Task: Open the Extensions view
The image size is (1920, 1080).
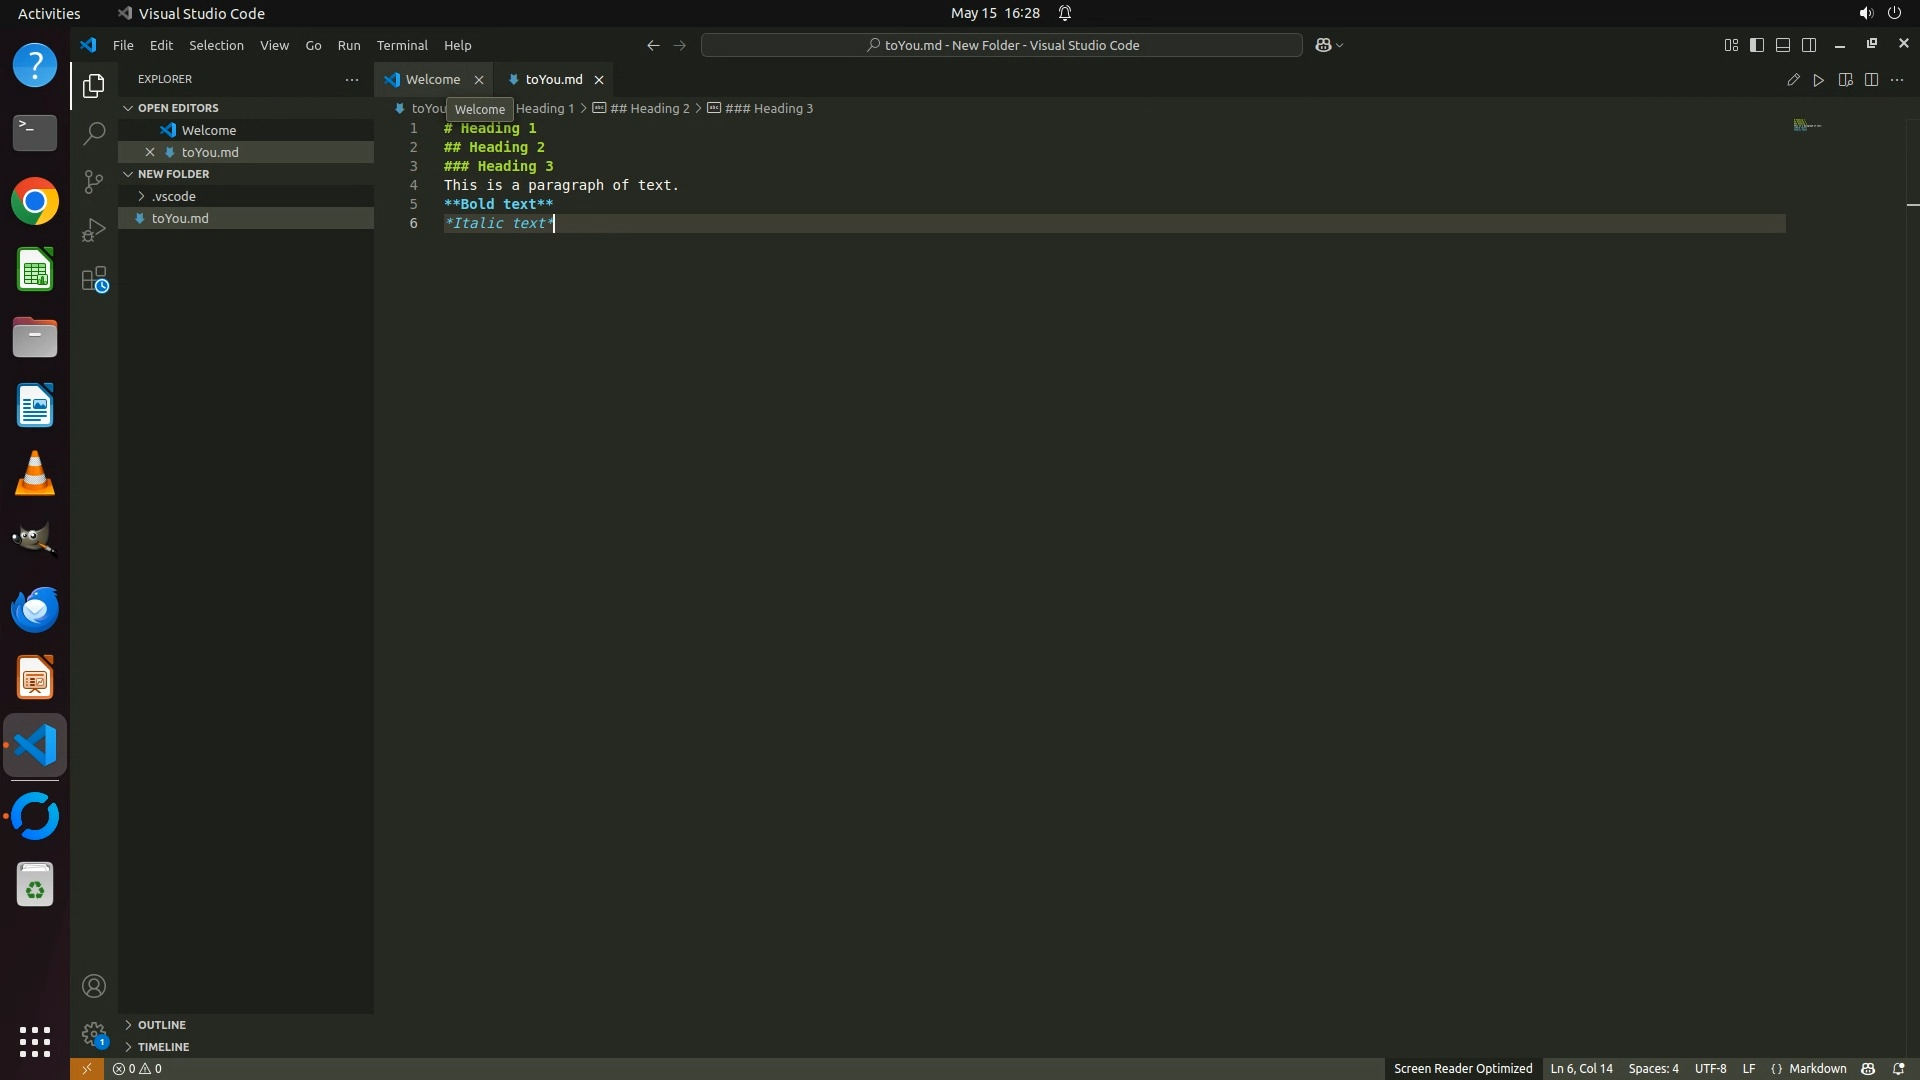Action: [x=94, y=279]
